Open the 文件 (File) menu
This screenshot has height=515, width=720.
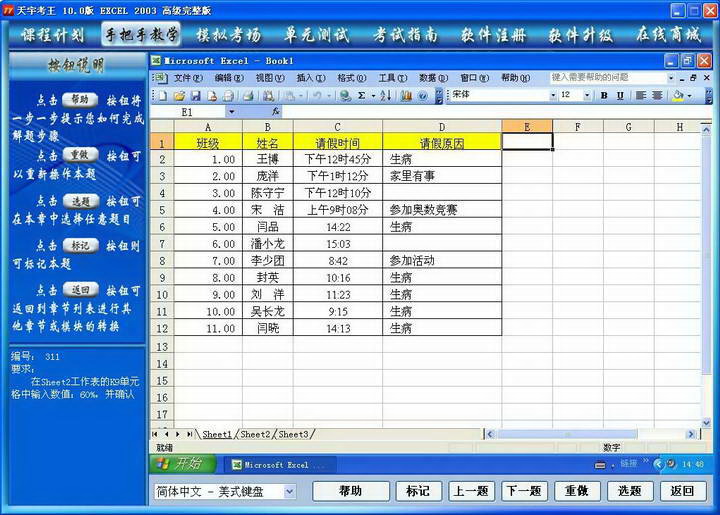[188, 78]
